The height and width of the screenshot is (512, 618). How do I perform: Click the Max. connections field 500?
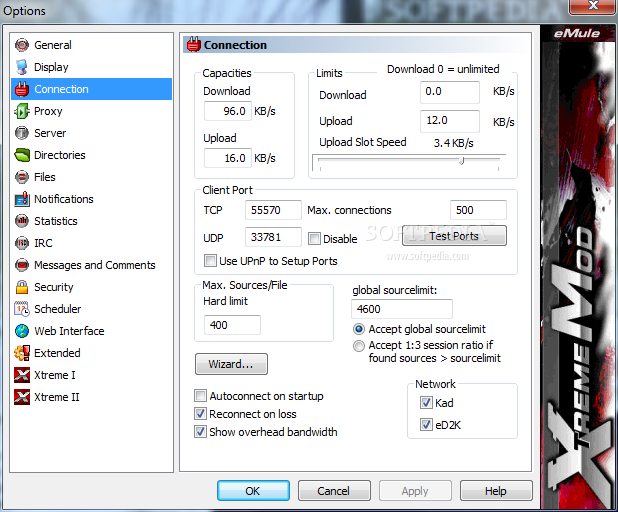point(478,210)
